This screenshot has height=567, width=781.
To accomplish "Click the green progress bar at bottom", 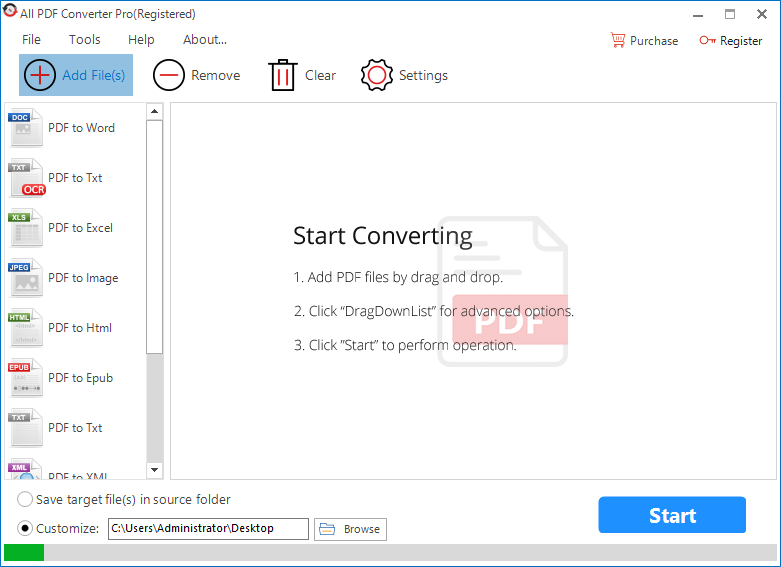I will (x=24, y=553).
